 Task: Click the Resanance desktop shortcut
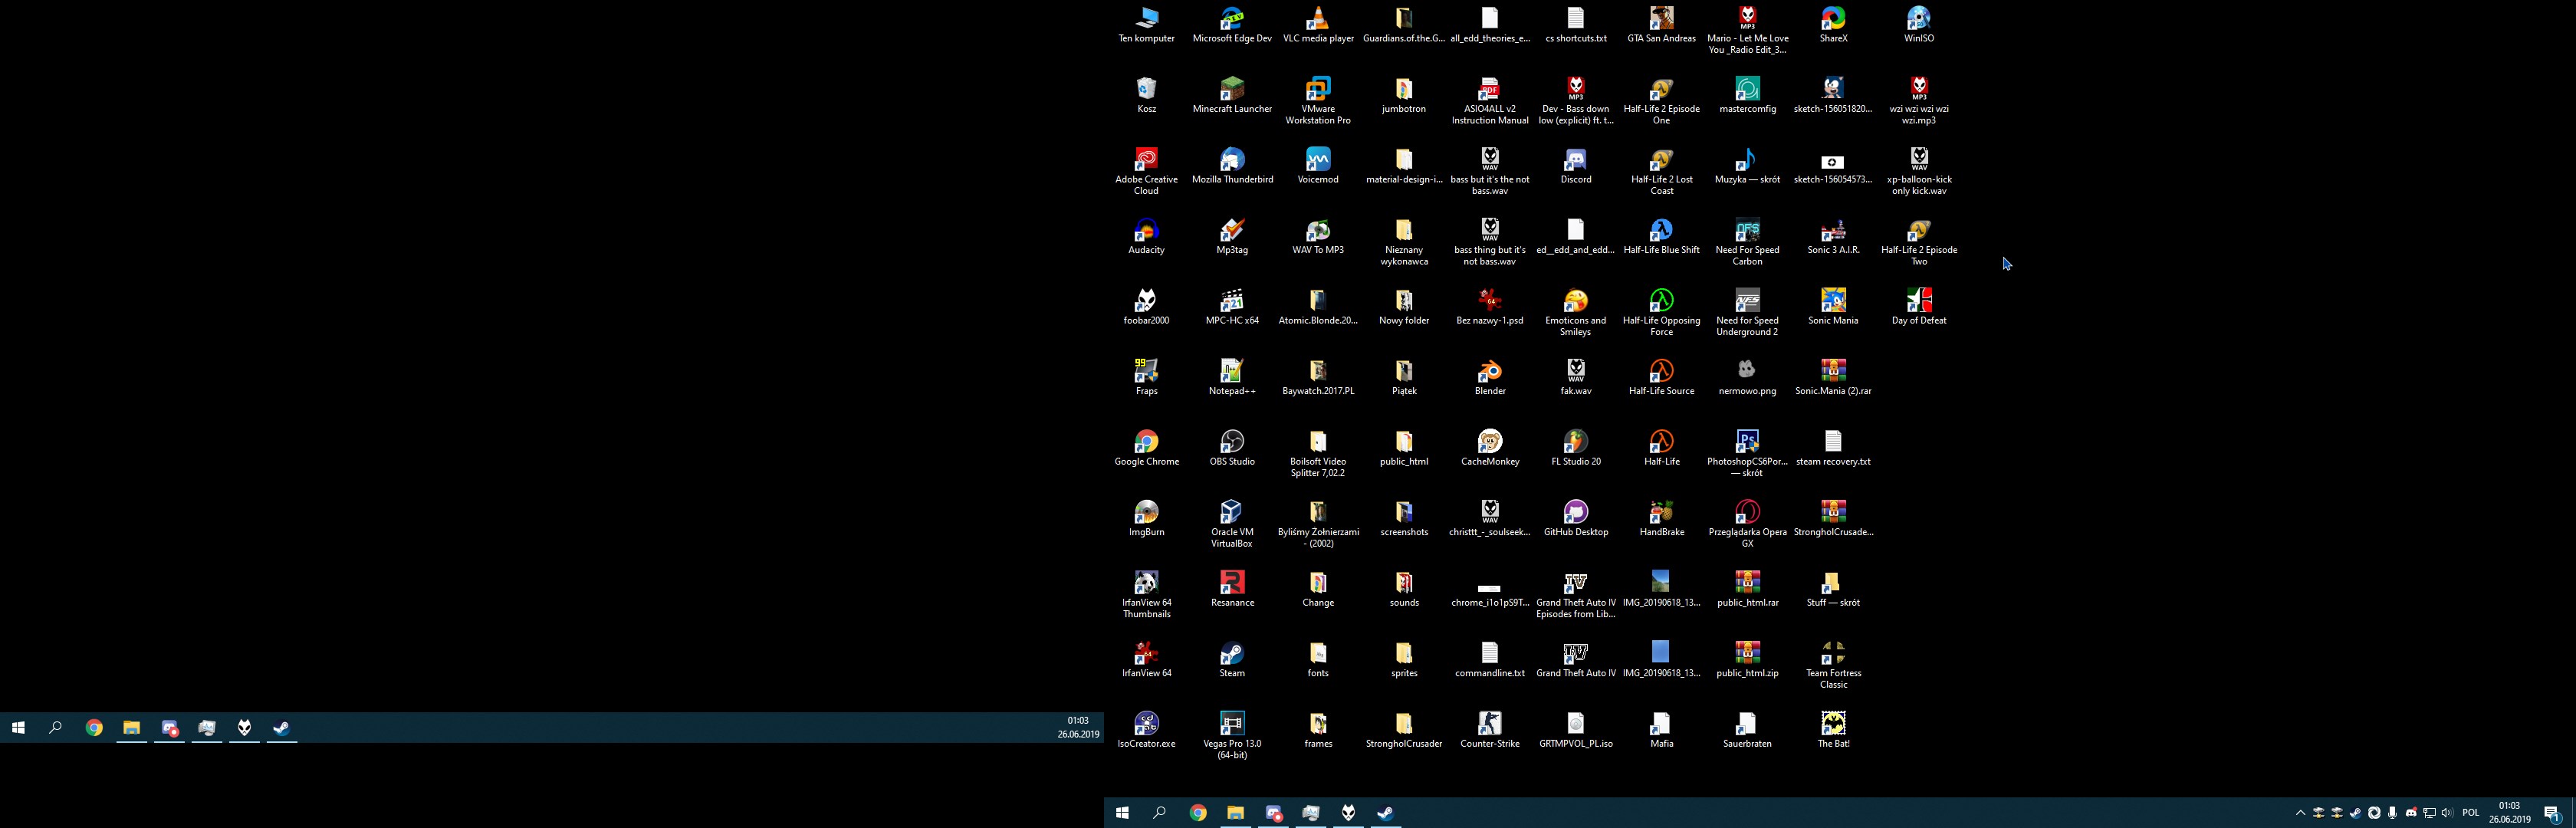[1232, 589]
